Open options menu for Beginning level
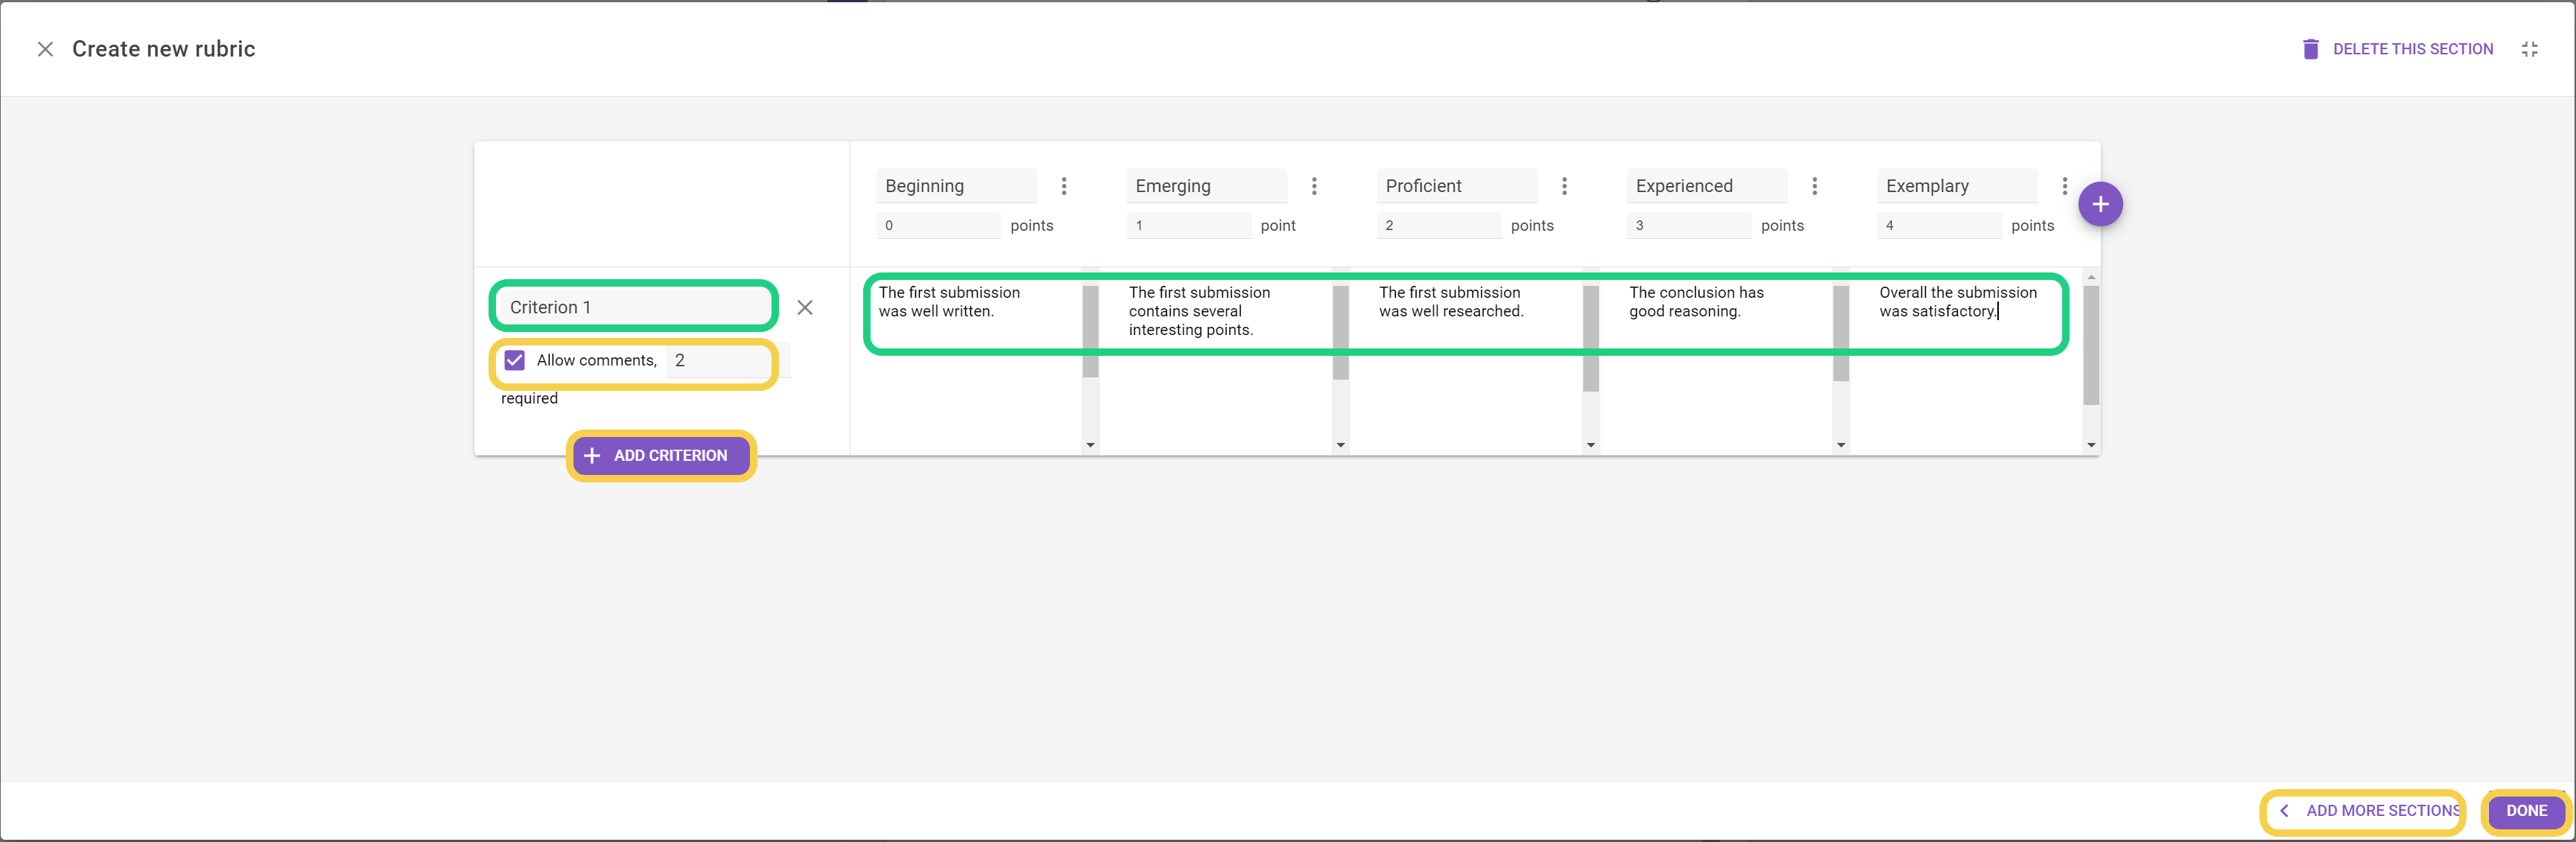Image resolution: width=2576 pixels, height=842 pixels. (x=1064, y=186)
